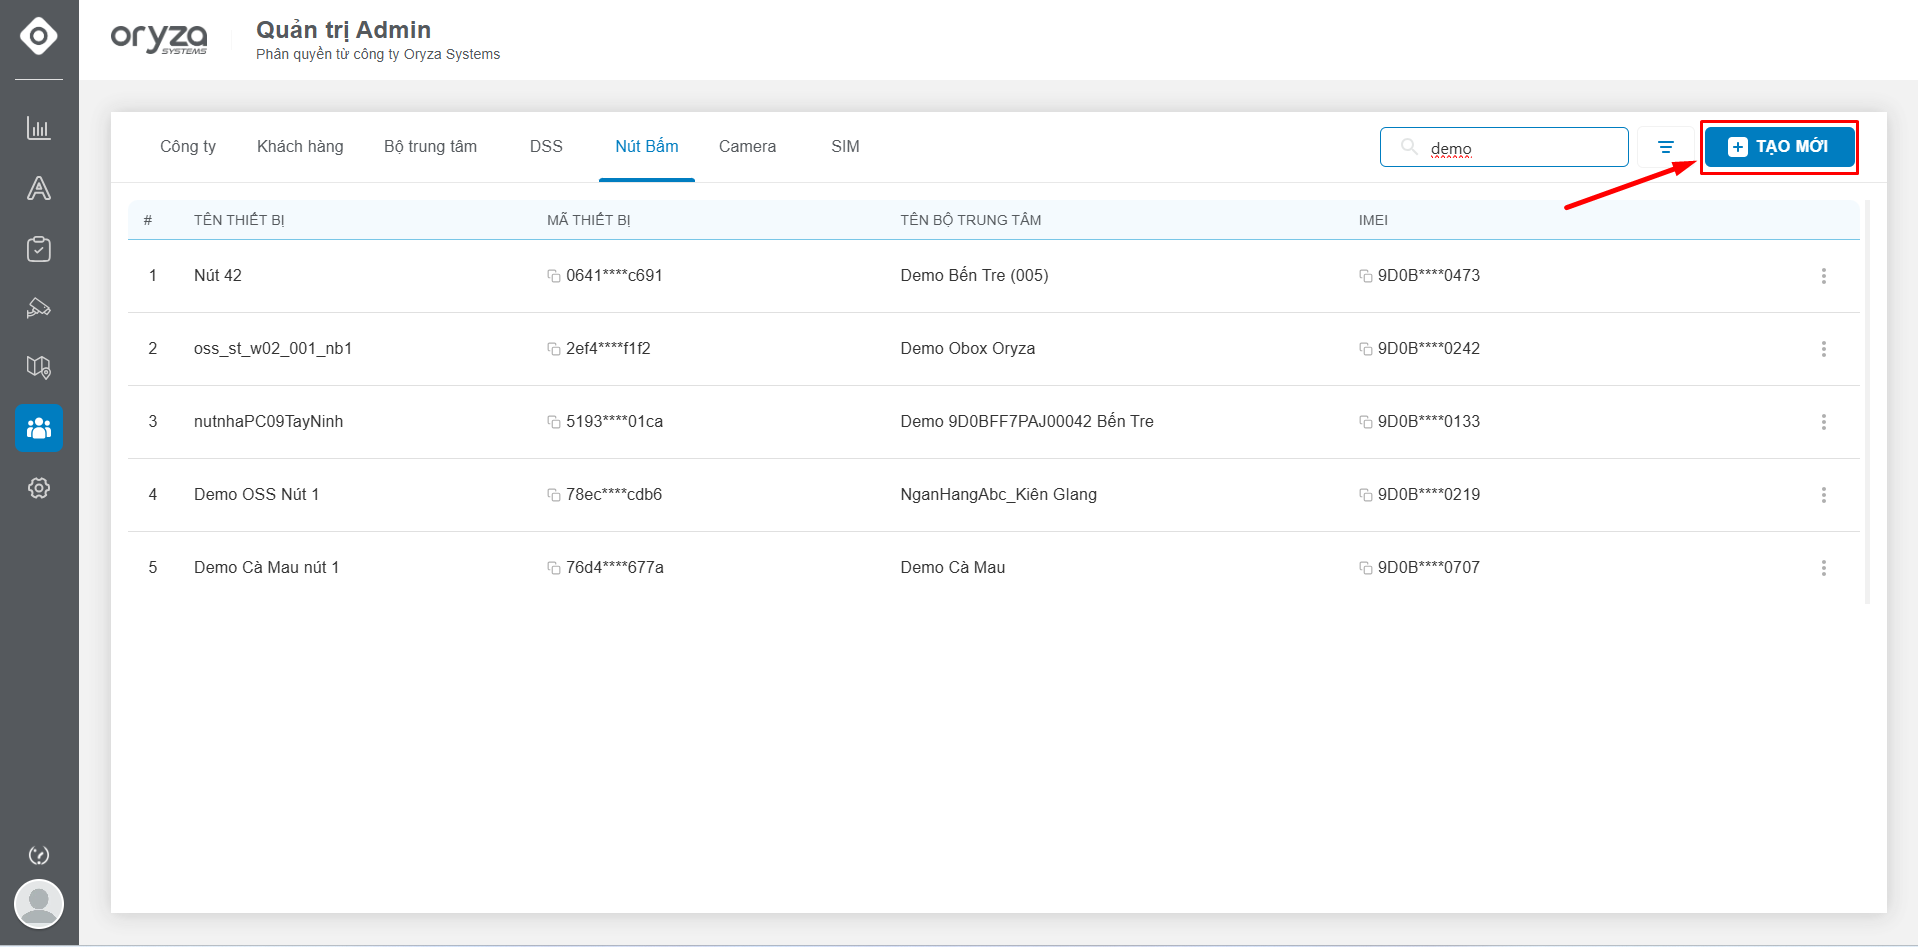The width and height of the screenshot is (1918, 947).
Task: Click the search field containing demo
Action: pyautogui.click(x=1504, y=147)
